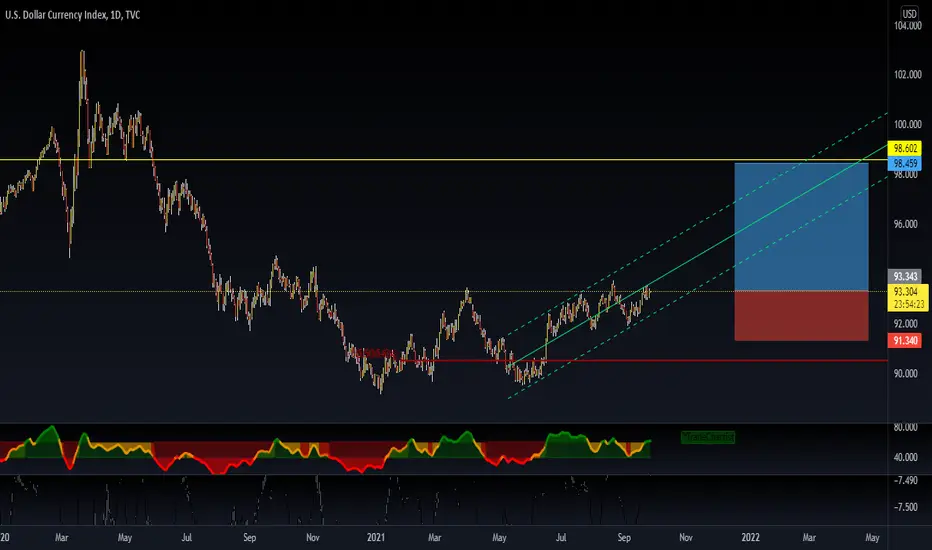Click the 104.000 price axis value

[x=907, y=26]
